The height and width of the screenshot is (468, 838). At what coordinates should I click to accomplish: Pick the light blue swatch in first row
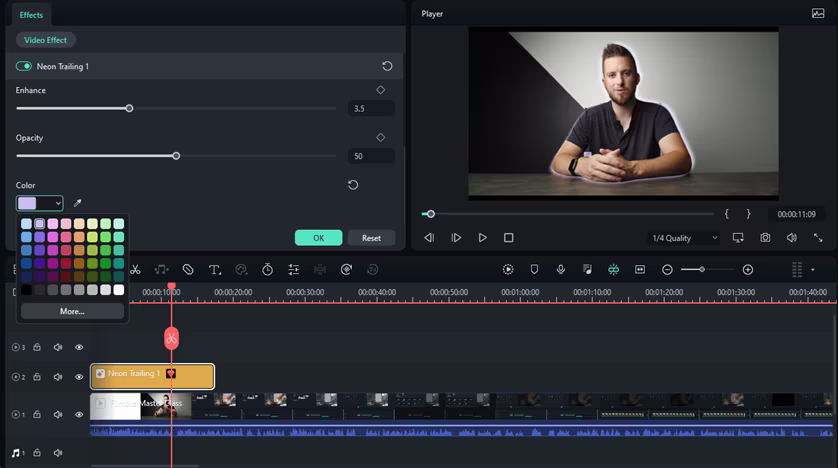pos(26,223)
